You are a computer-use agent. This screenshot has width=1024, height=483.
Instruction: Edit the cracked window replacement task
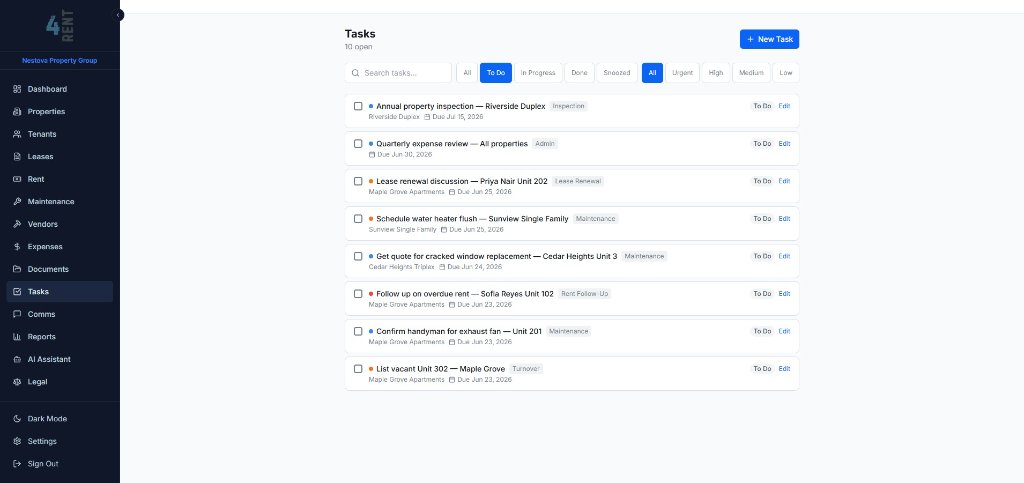(x=784, y=257)
